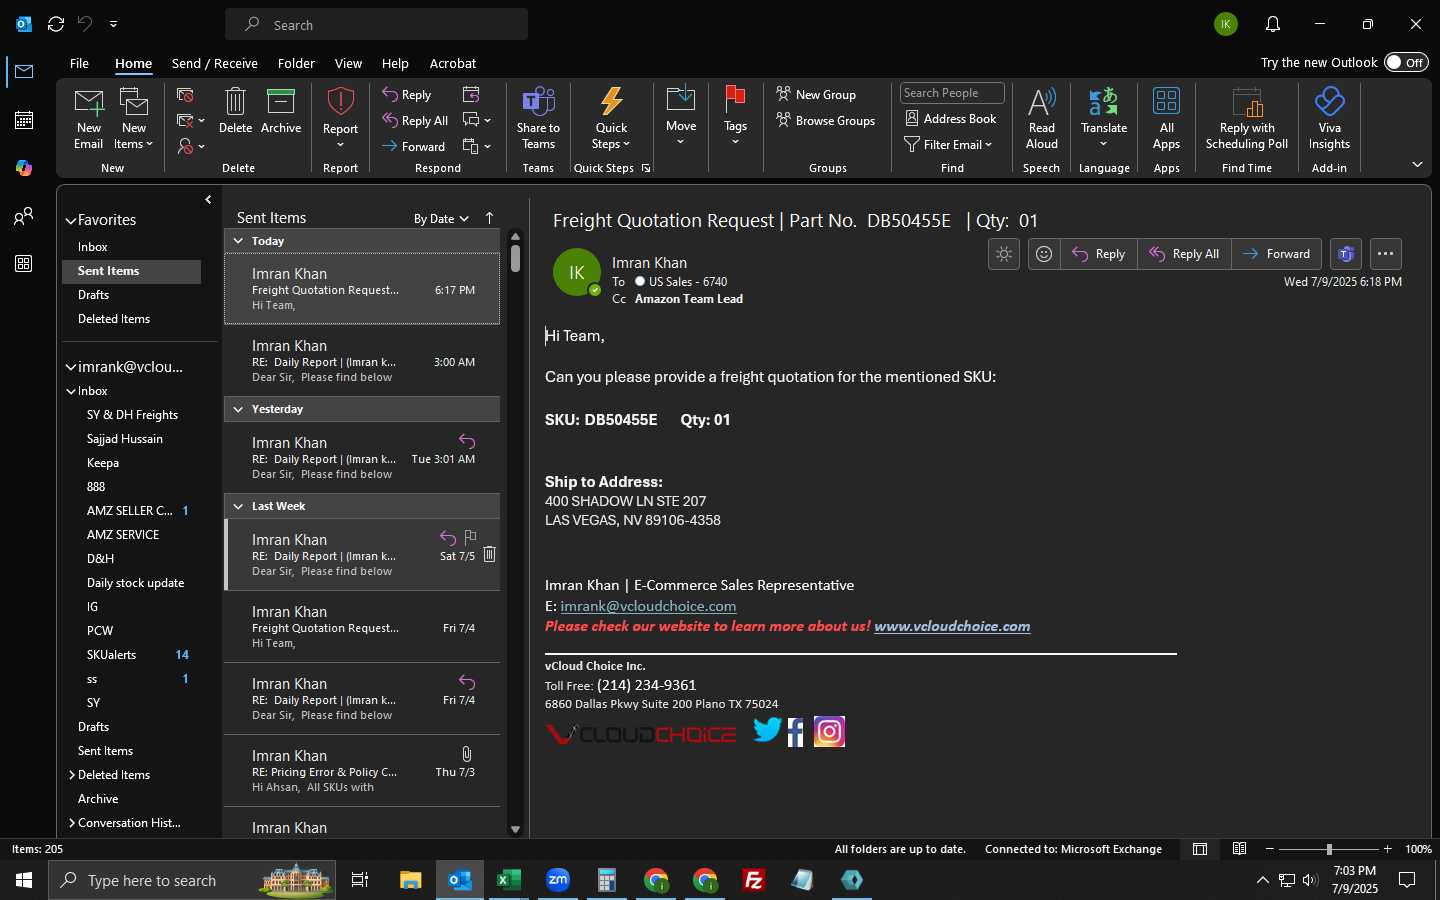The image size is (1440, 900).
Task: Archive the selected message
Action: (x=281, y=110)
